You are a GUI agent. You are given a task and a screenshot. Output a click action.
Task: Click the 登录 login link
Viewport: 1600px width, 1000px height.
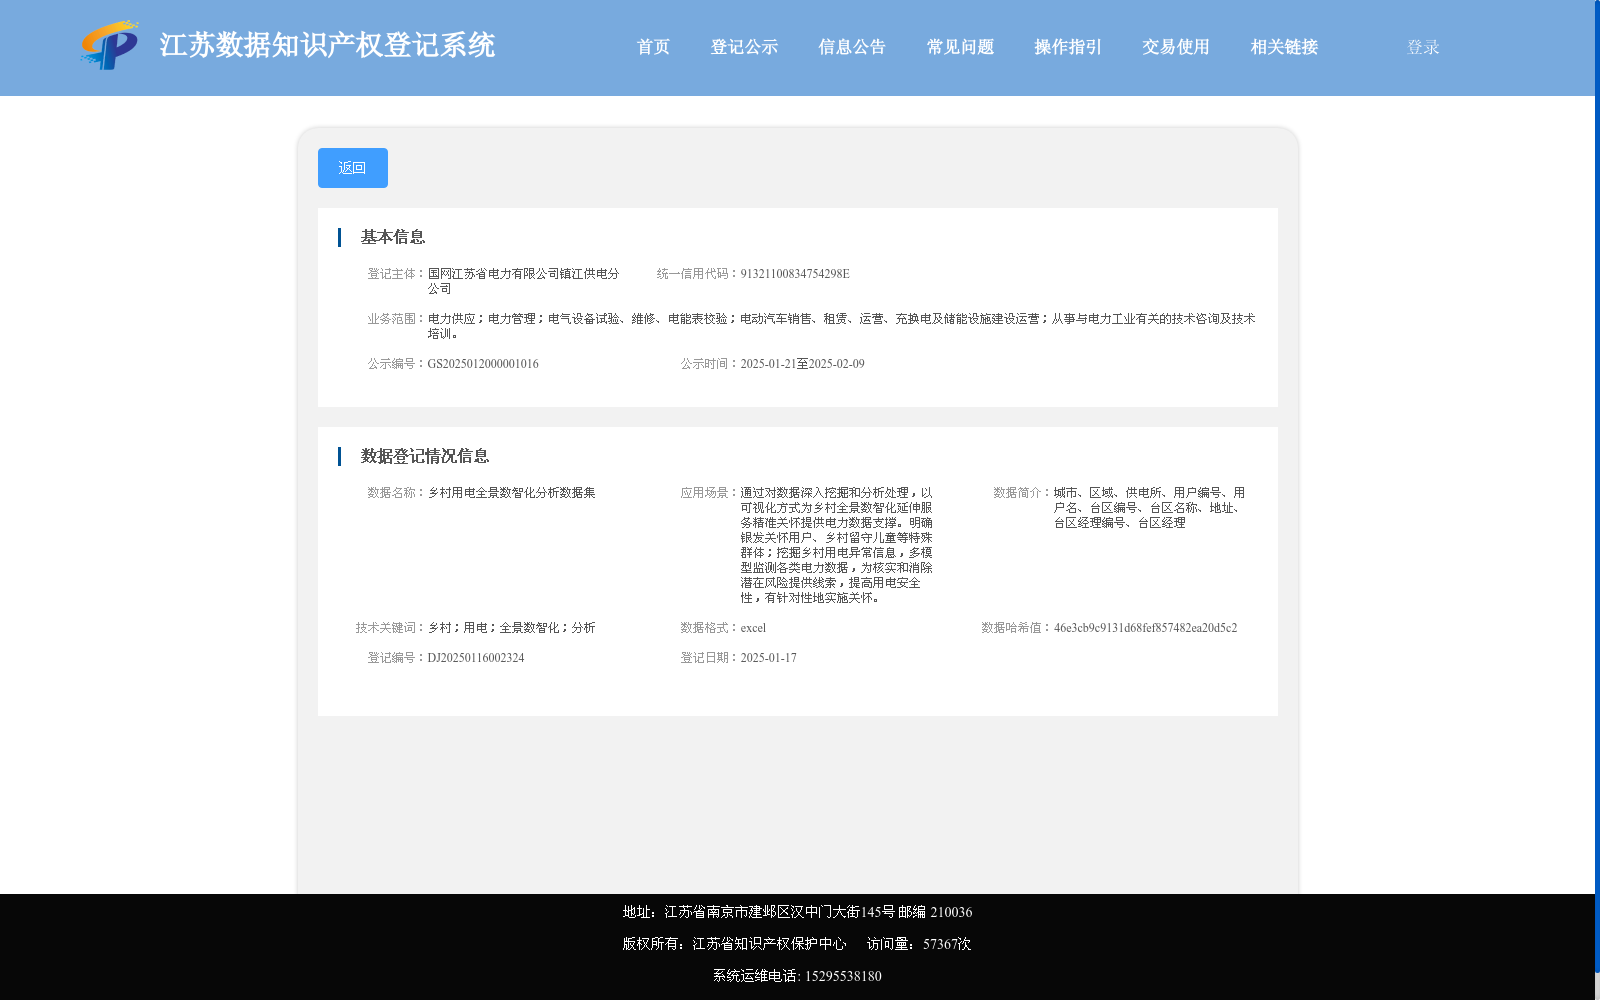1423,47
